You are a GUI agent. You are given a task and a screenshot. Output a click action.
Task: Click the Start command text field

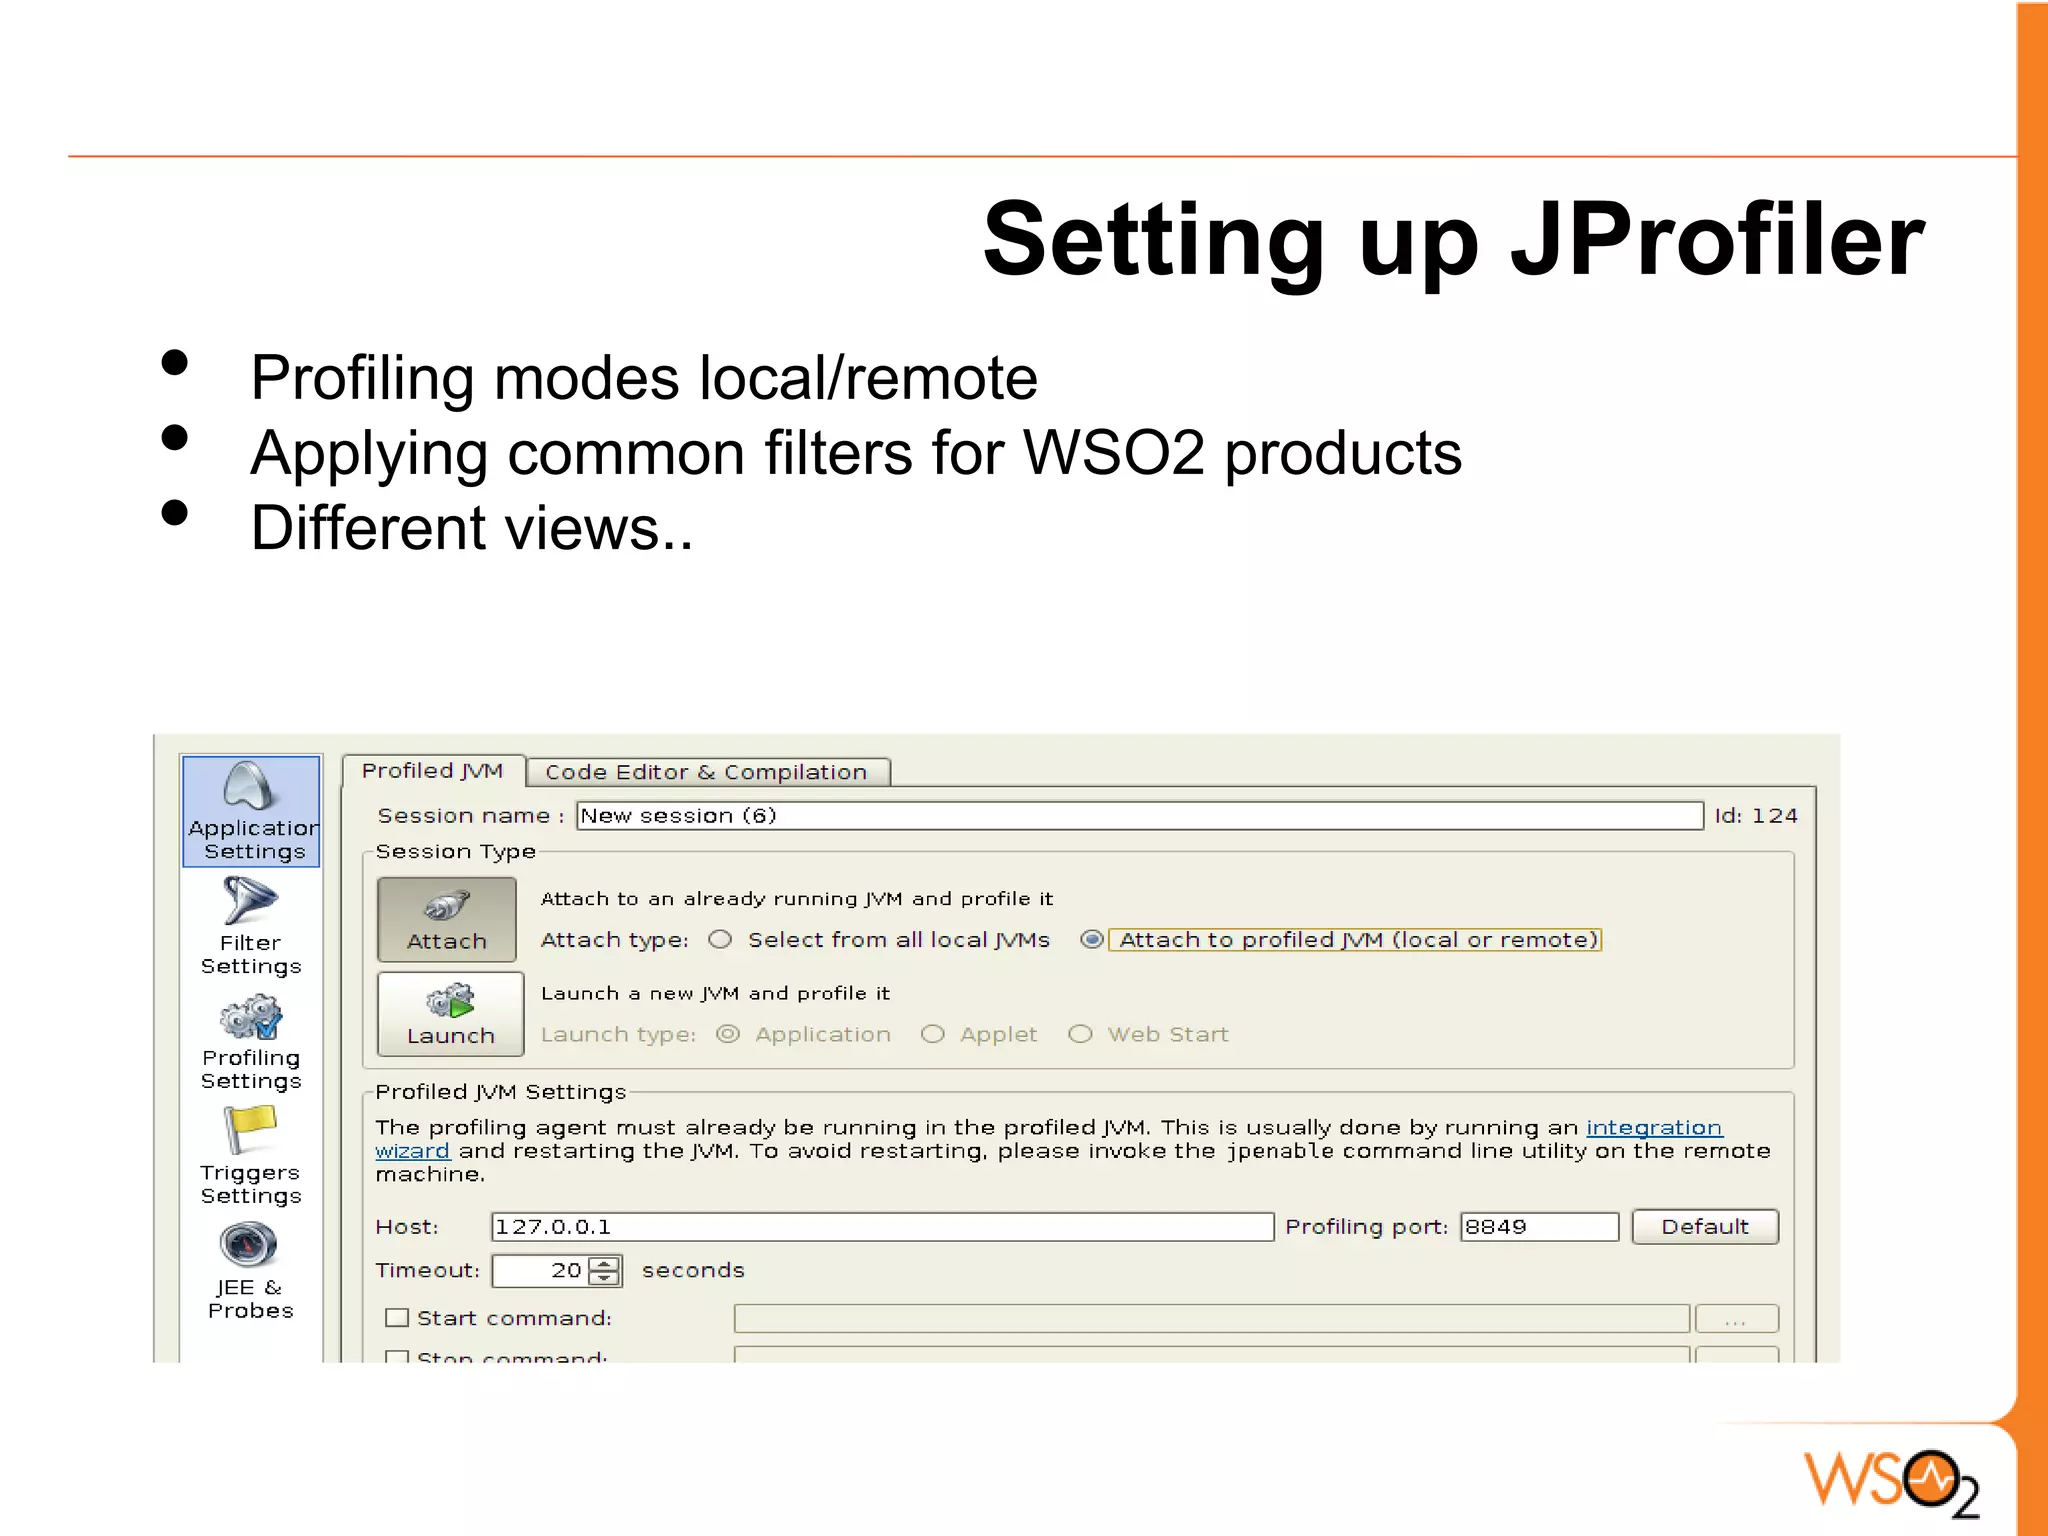click(x=1212, y=1319)
